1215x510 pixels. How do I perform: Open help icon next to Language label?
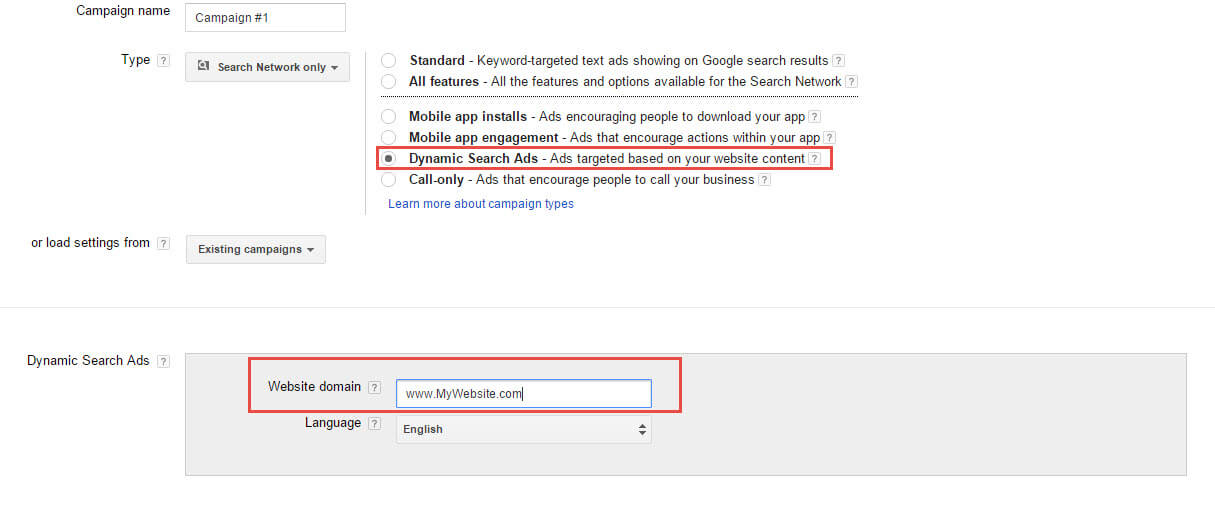click(374, 424)
